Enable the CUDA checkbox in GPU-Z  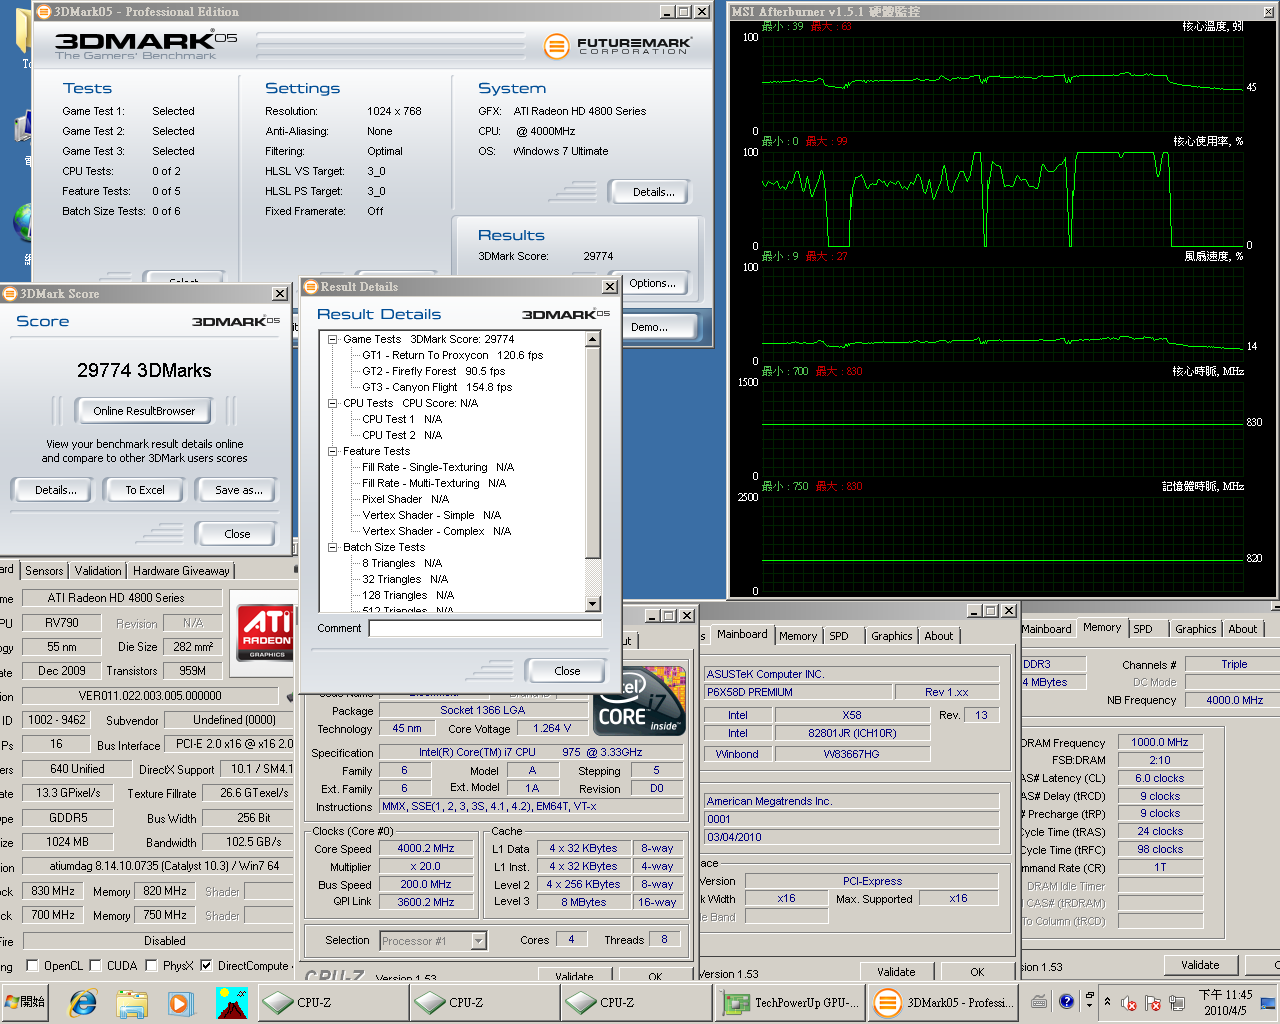pos(95,965)
